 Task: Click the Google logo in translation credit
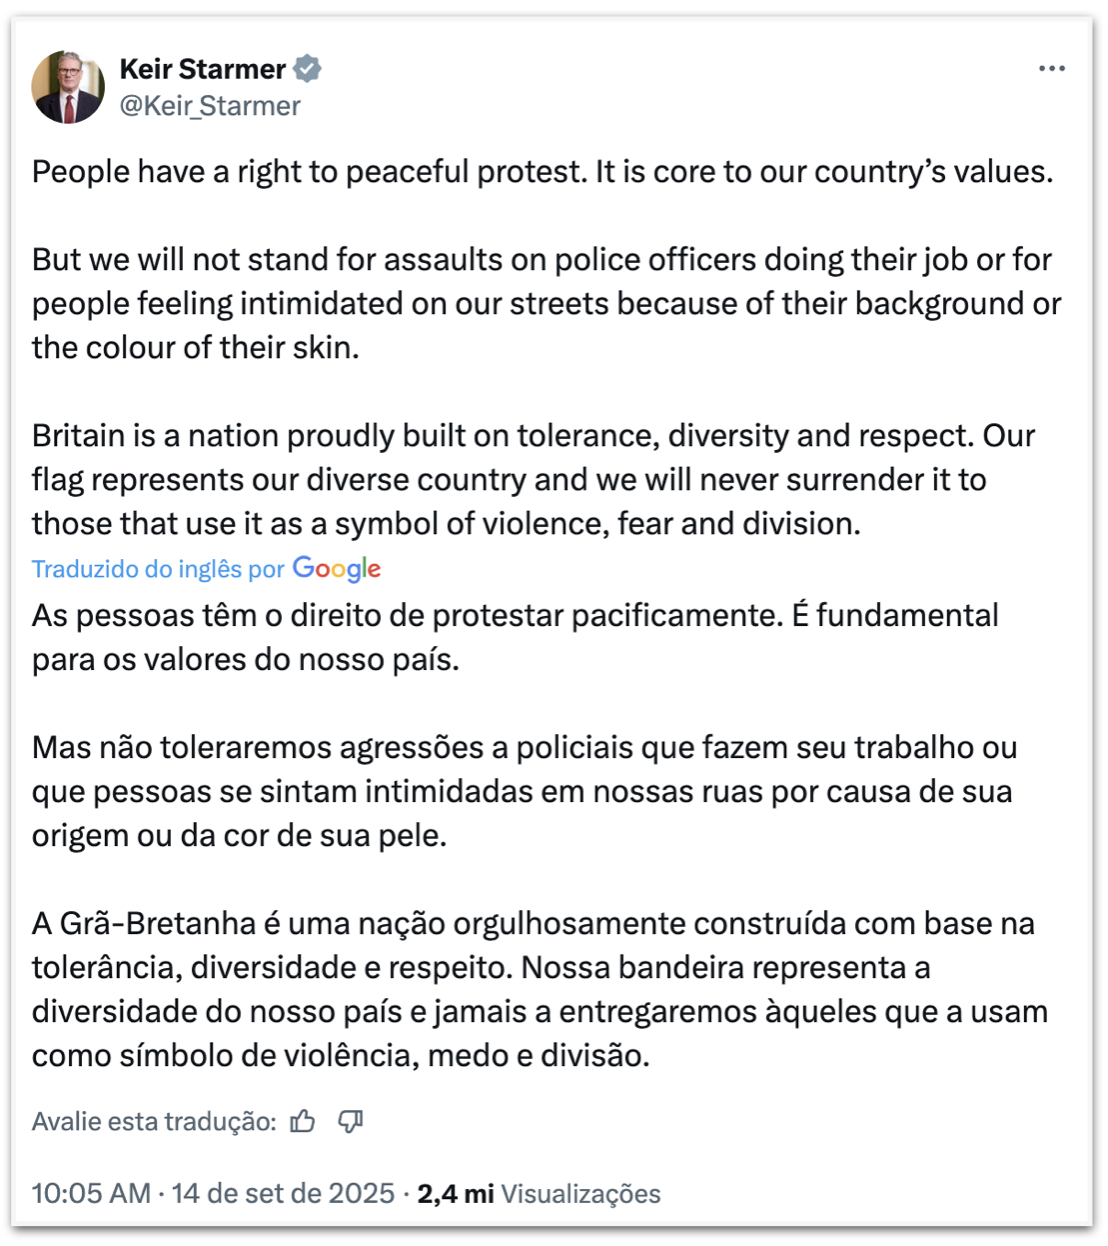click(x=336, y=569)
